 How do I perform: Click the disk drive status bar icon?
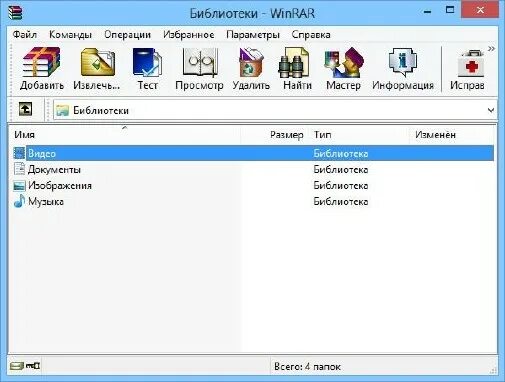[16, 366]
